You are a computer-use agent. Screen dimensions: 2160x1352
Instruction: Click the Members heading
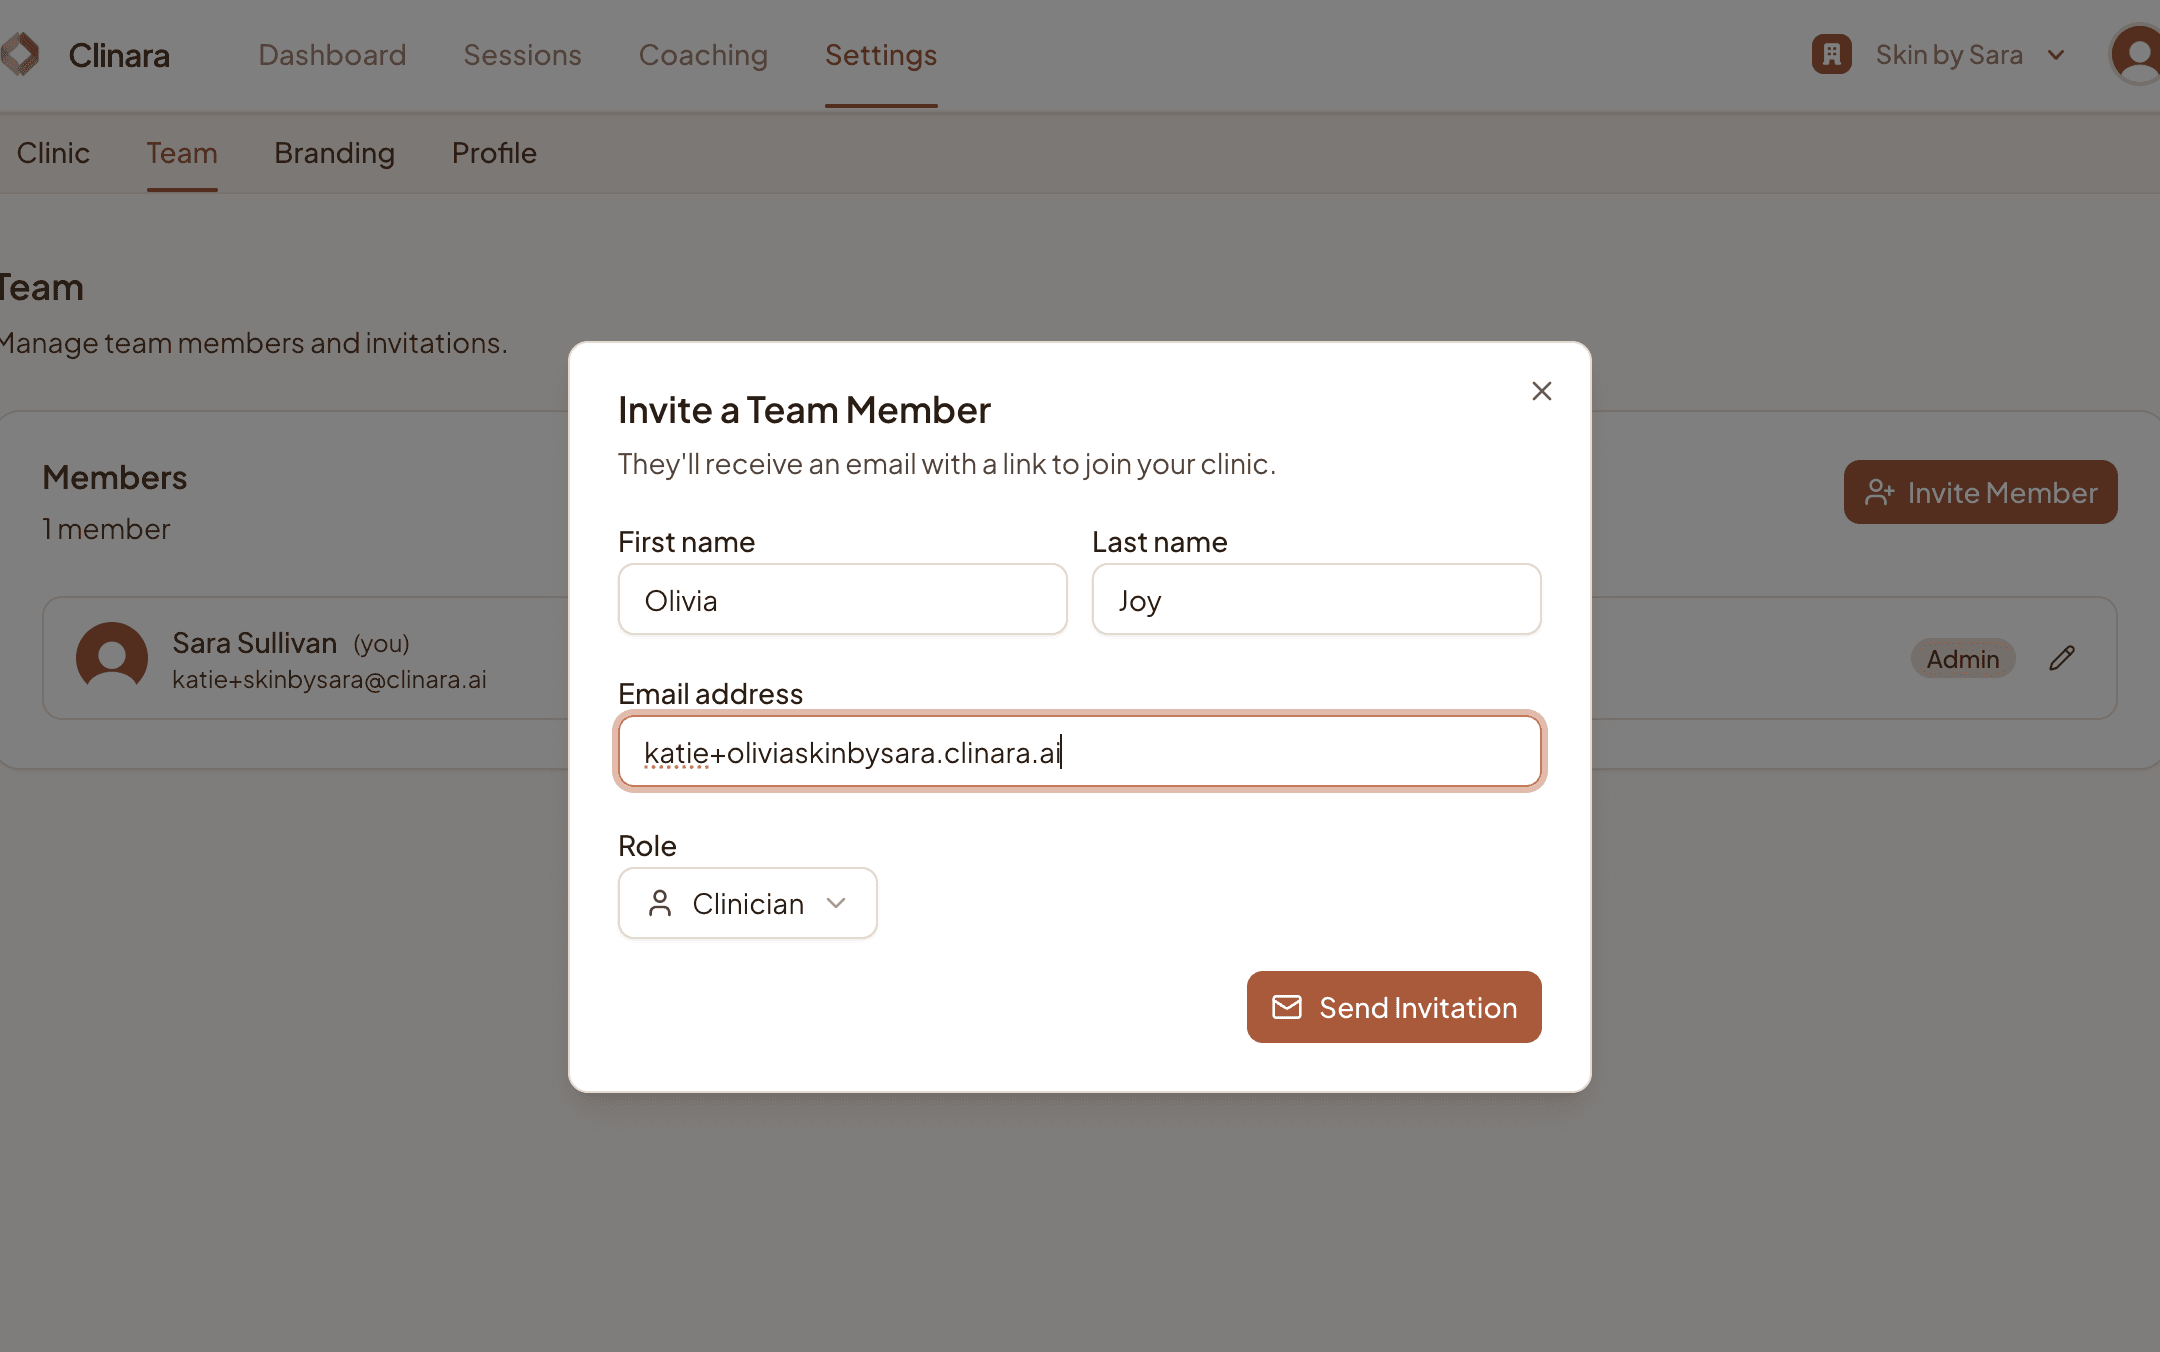click(x=114, y=478)
